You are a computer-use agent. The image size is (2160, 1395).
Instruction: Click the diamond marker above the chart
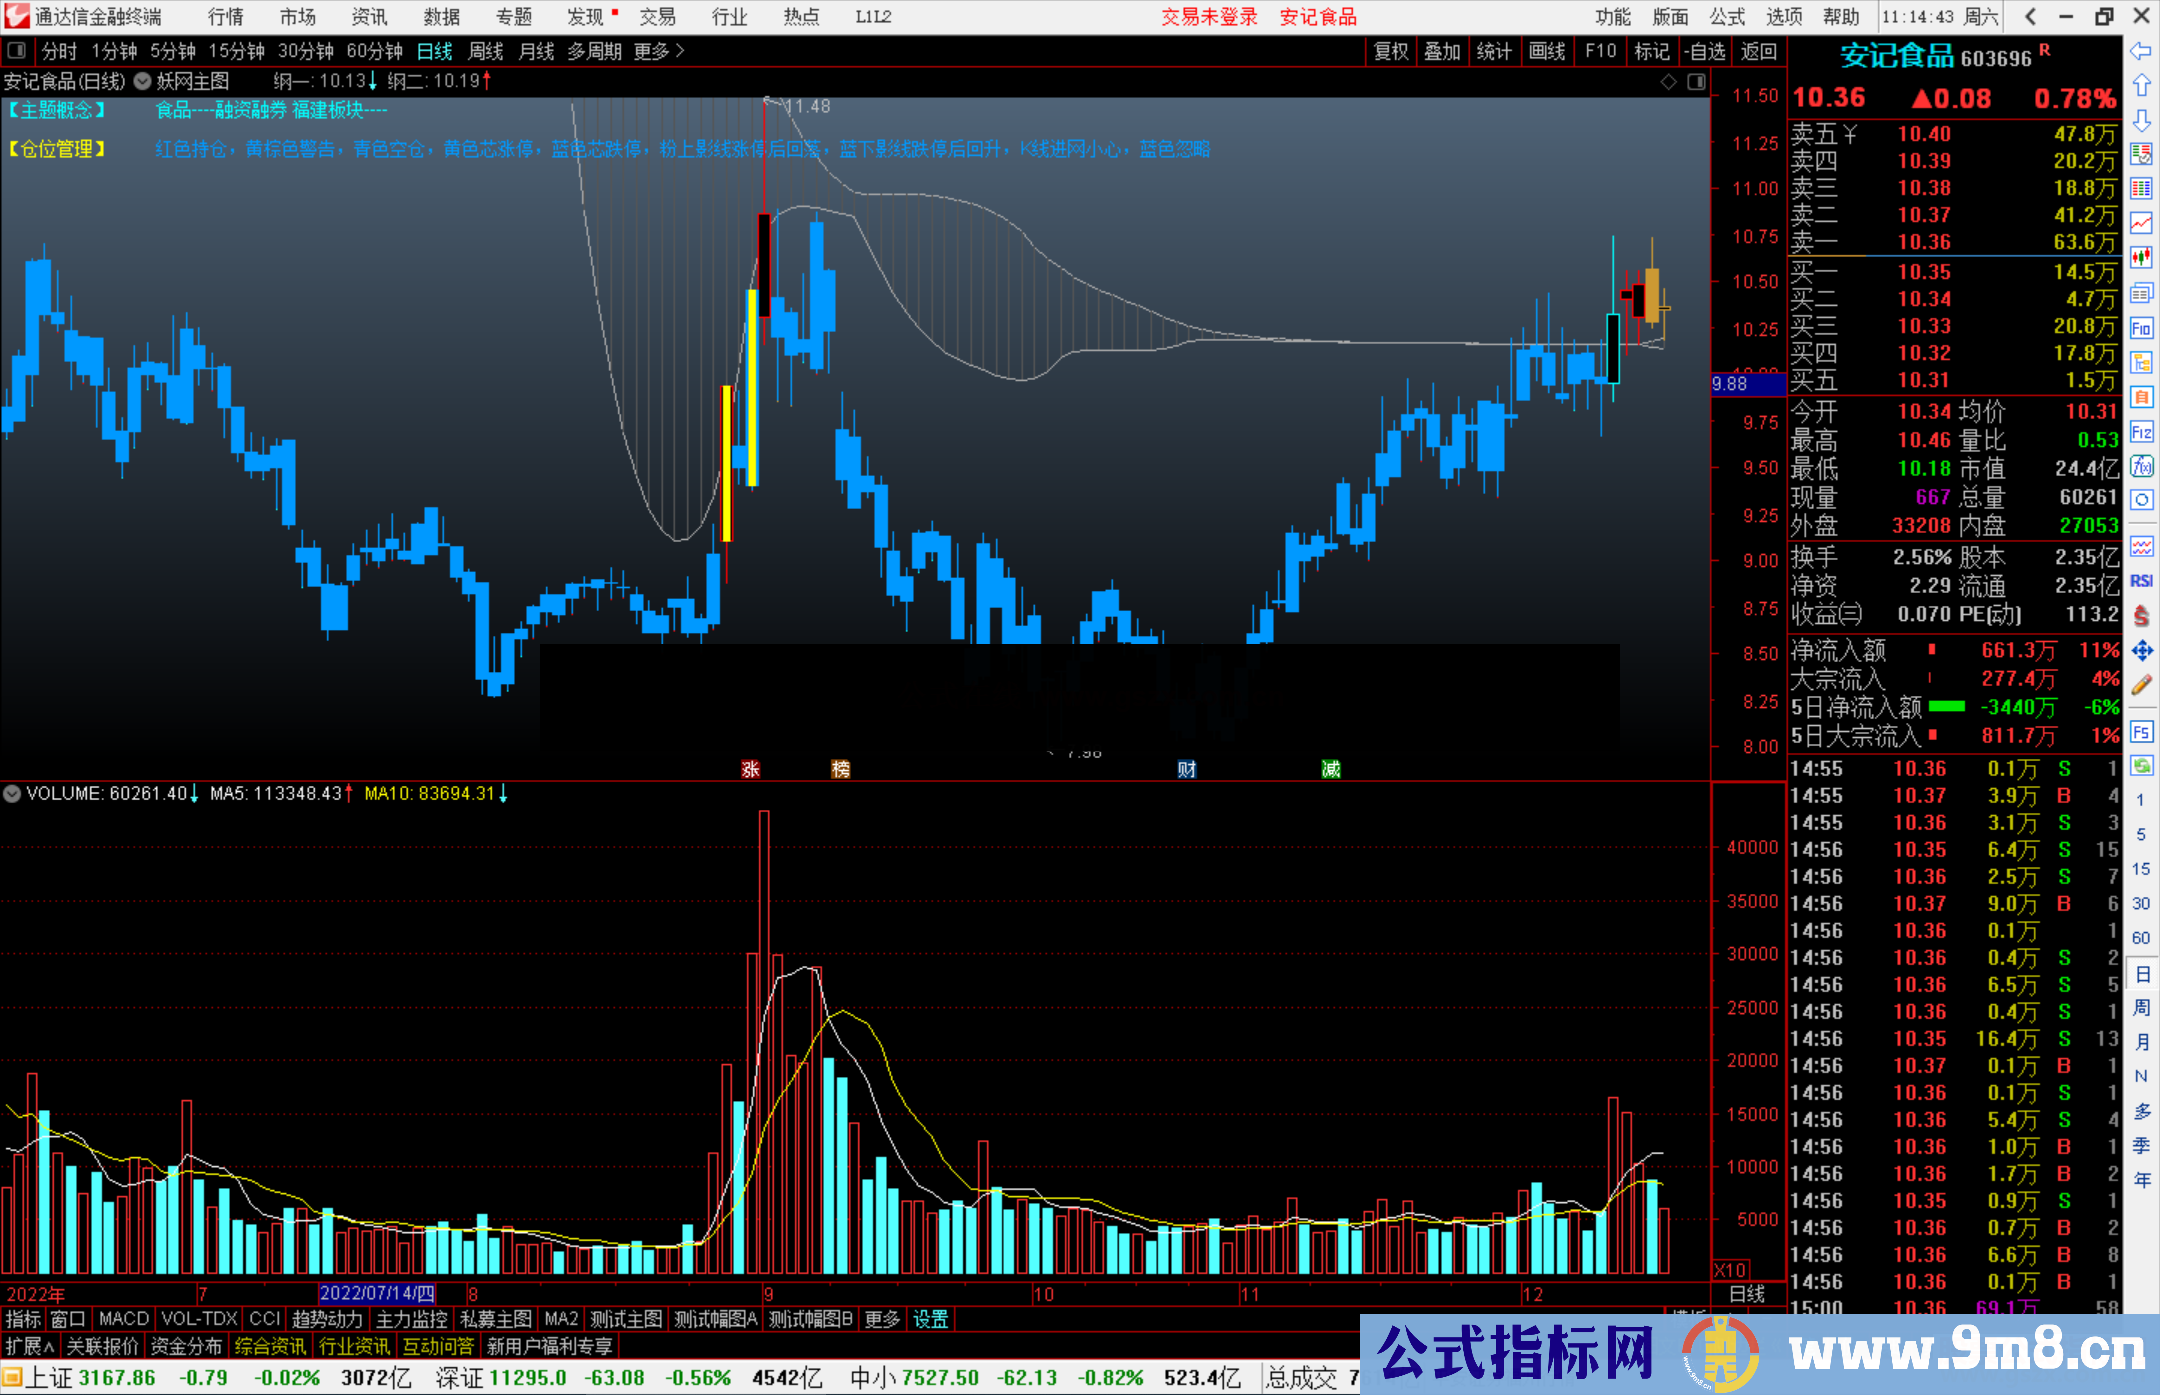tap(1668, 82)
